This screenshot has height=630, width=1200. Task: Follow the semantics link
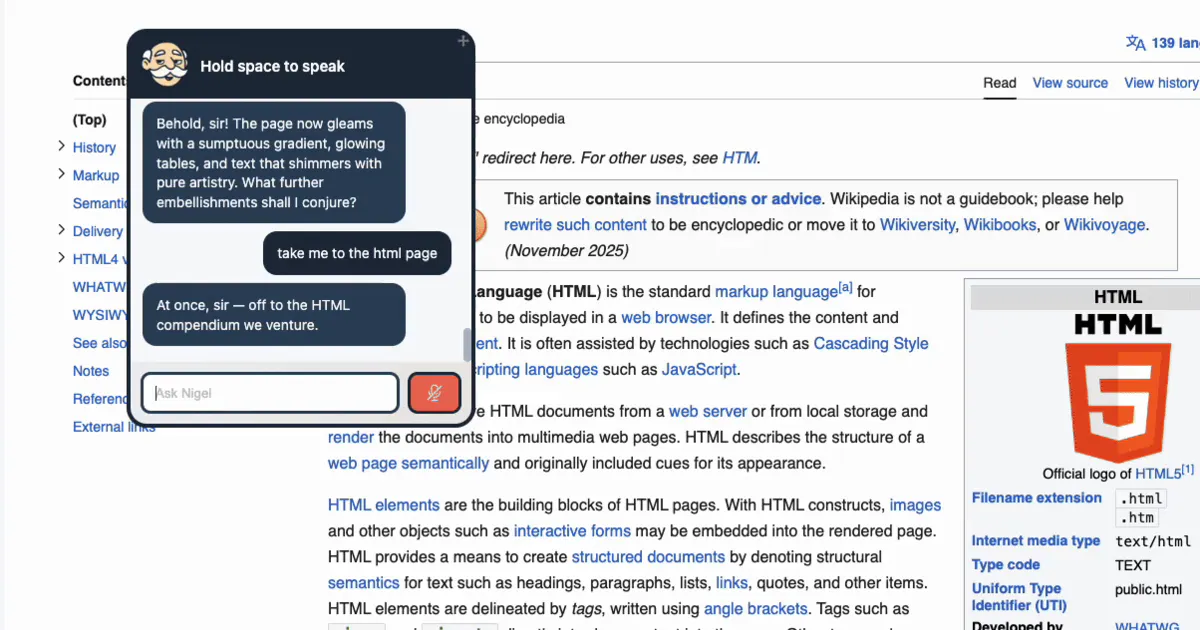pos(365,583)
